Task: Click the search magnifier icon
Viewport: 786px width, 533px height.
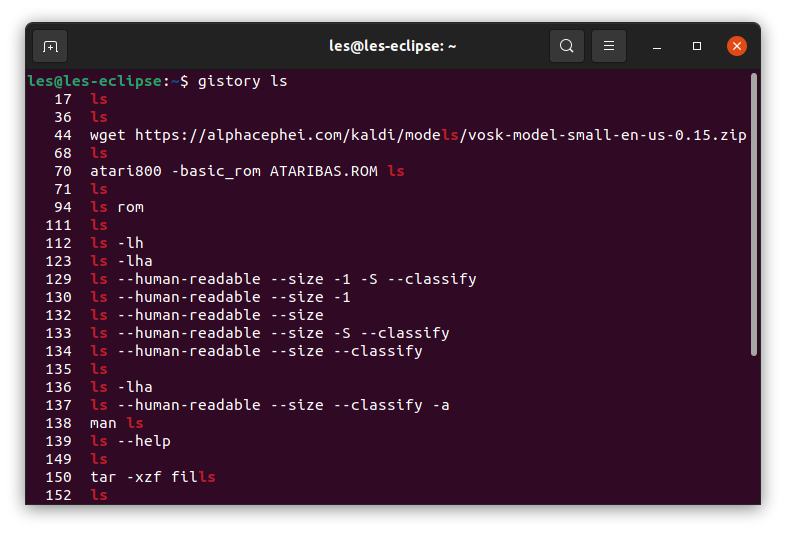Action: pos(567,46)
